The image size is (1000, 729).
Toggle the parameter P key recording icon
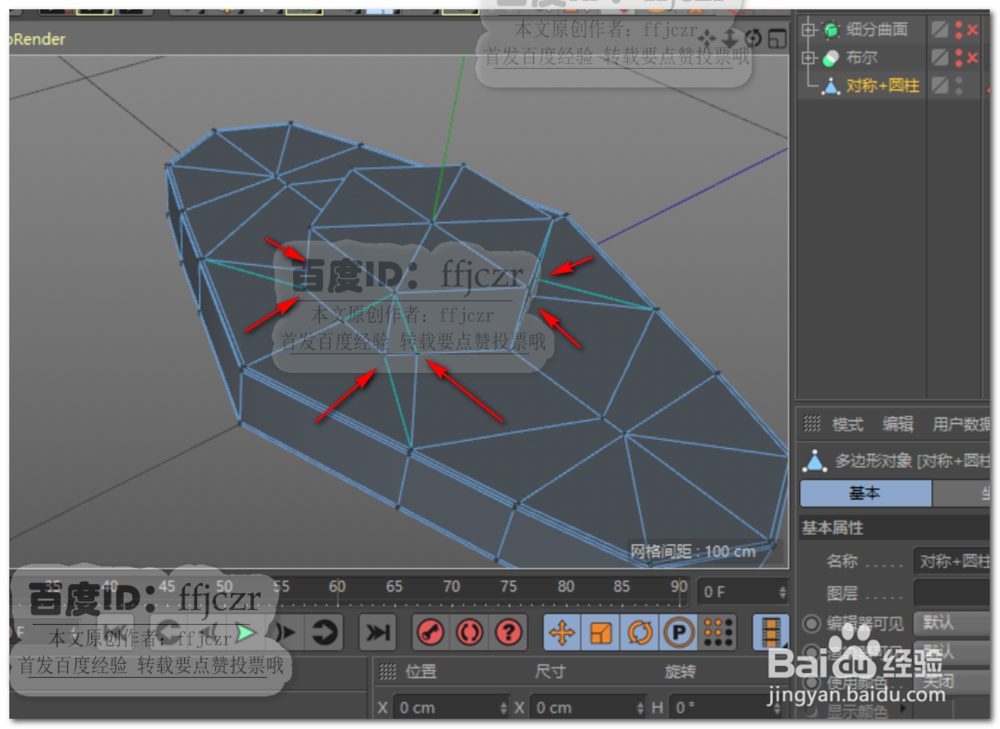(679, 633)
